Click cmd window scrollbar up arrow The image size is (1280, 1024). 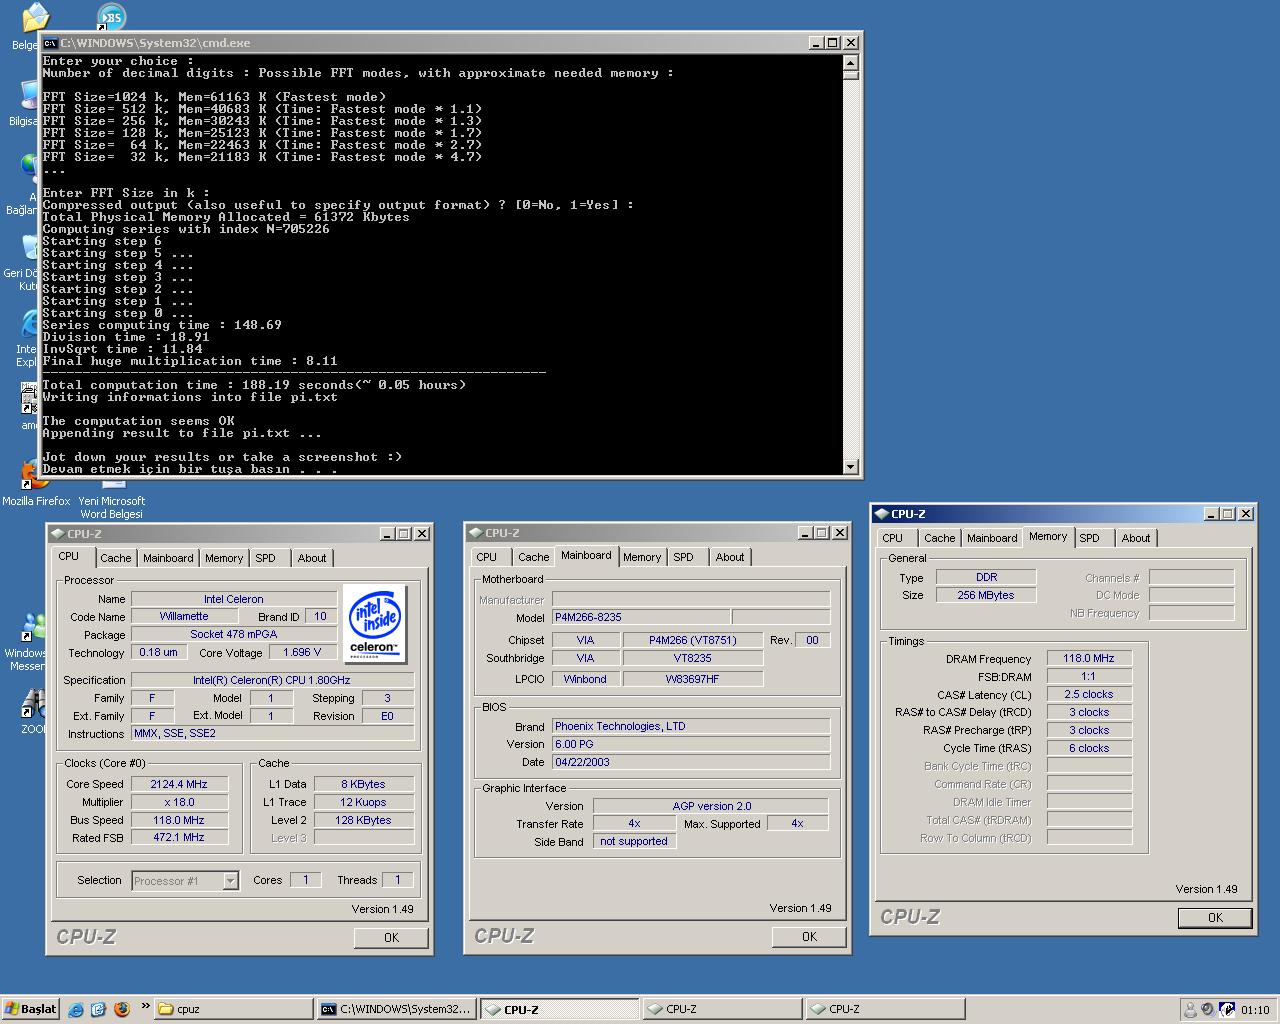851,62
